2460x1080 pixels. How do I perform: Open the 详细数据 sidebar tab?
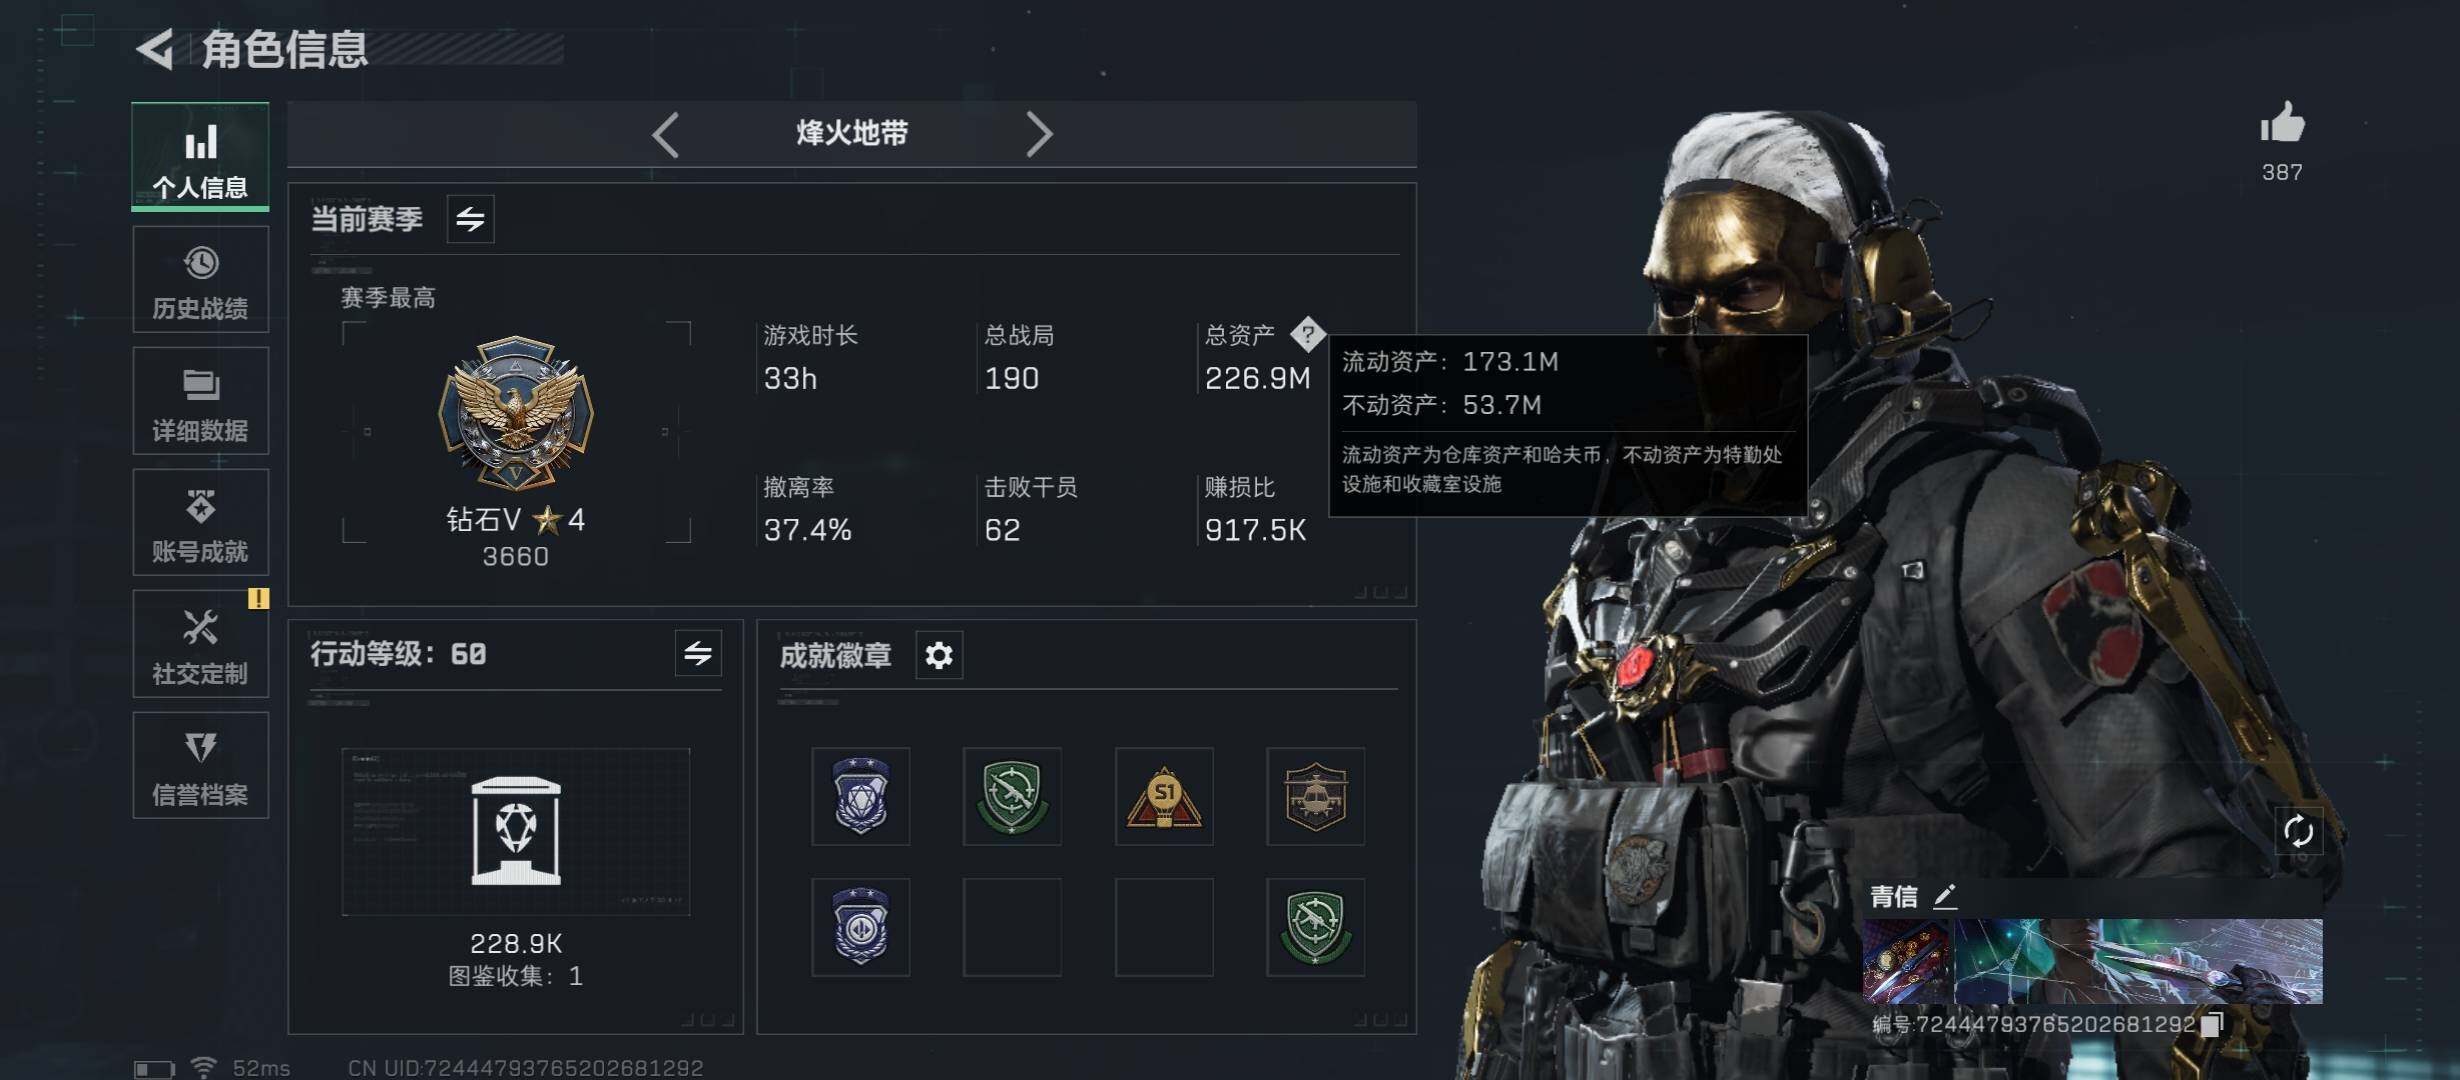[x=200, y=401]
